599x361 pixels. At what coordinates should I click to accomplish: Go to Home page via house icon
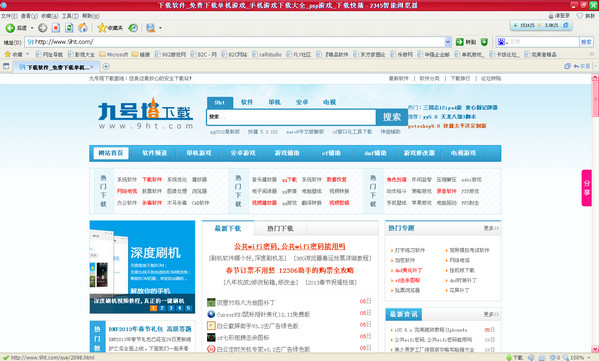point(83,28)
